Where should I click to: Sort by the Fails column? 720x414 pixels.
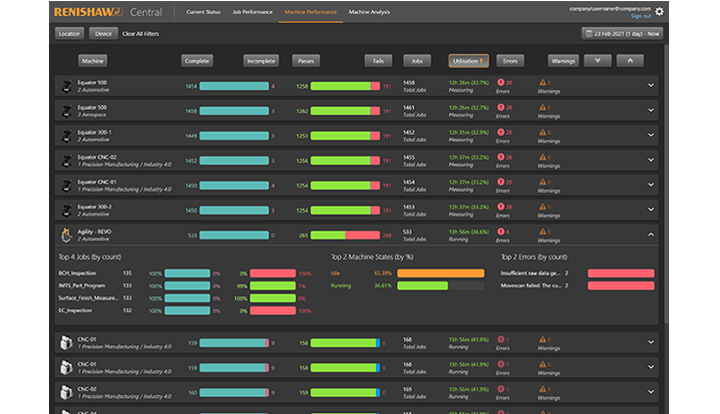tap(378, 61)
